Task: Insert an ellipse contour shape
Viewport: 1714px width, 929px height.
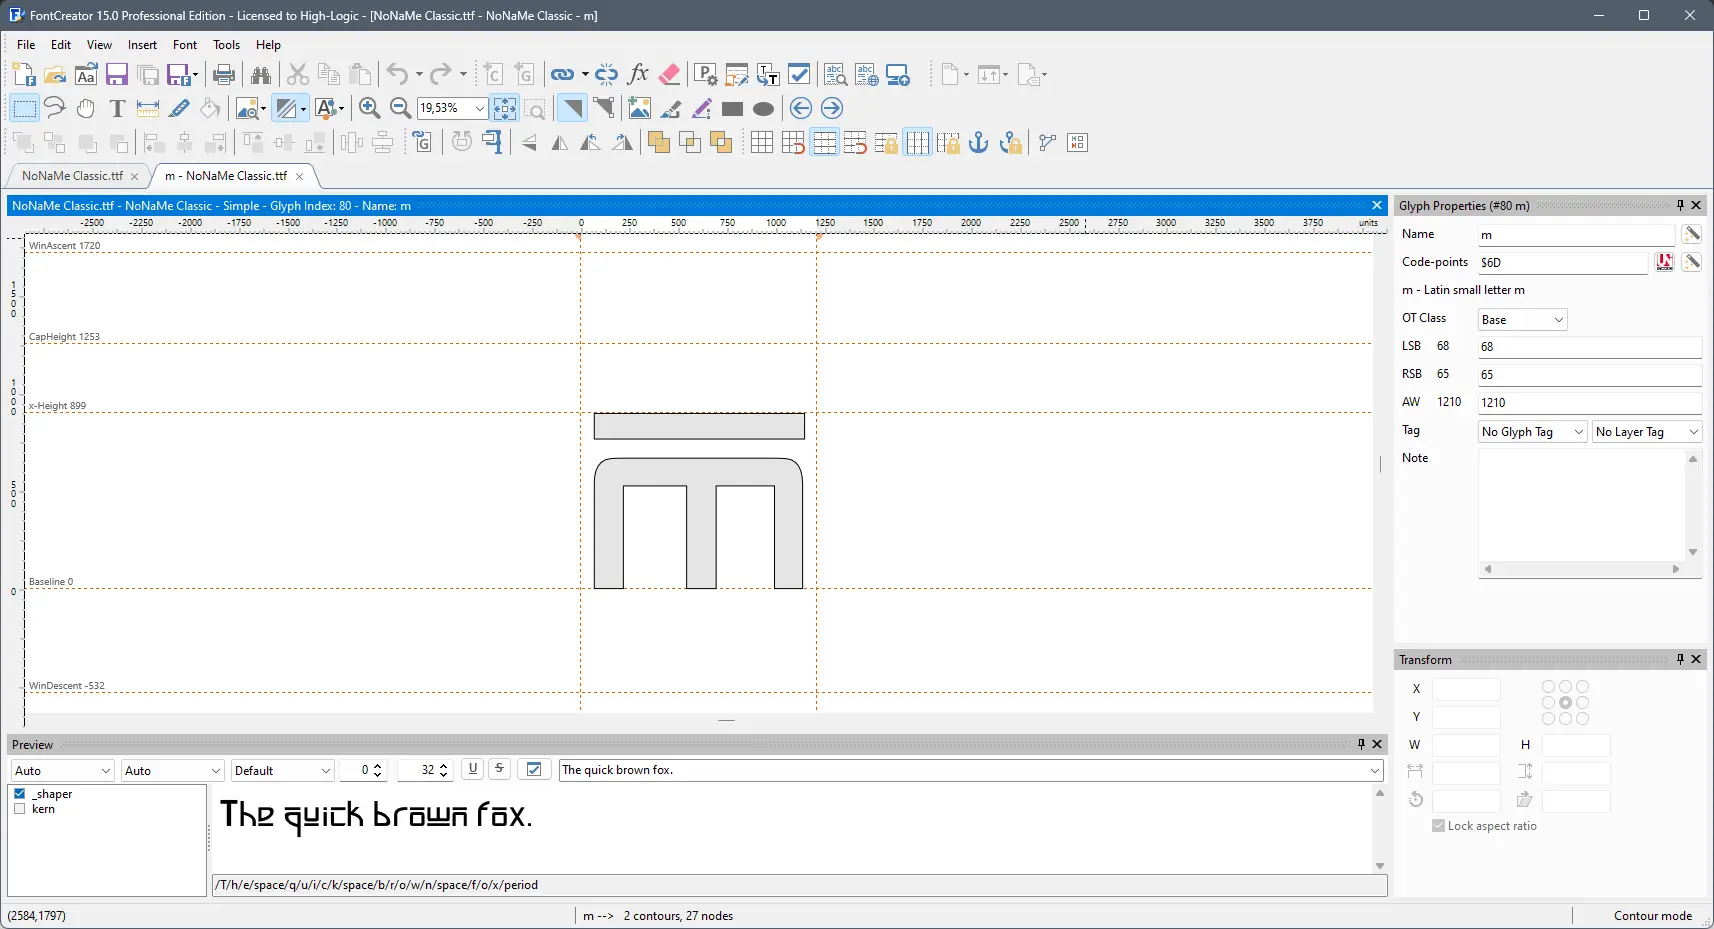Action: [763, 108]
